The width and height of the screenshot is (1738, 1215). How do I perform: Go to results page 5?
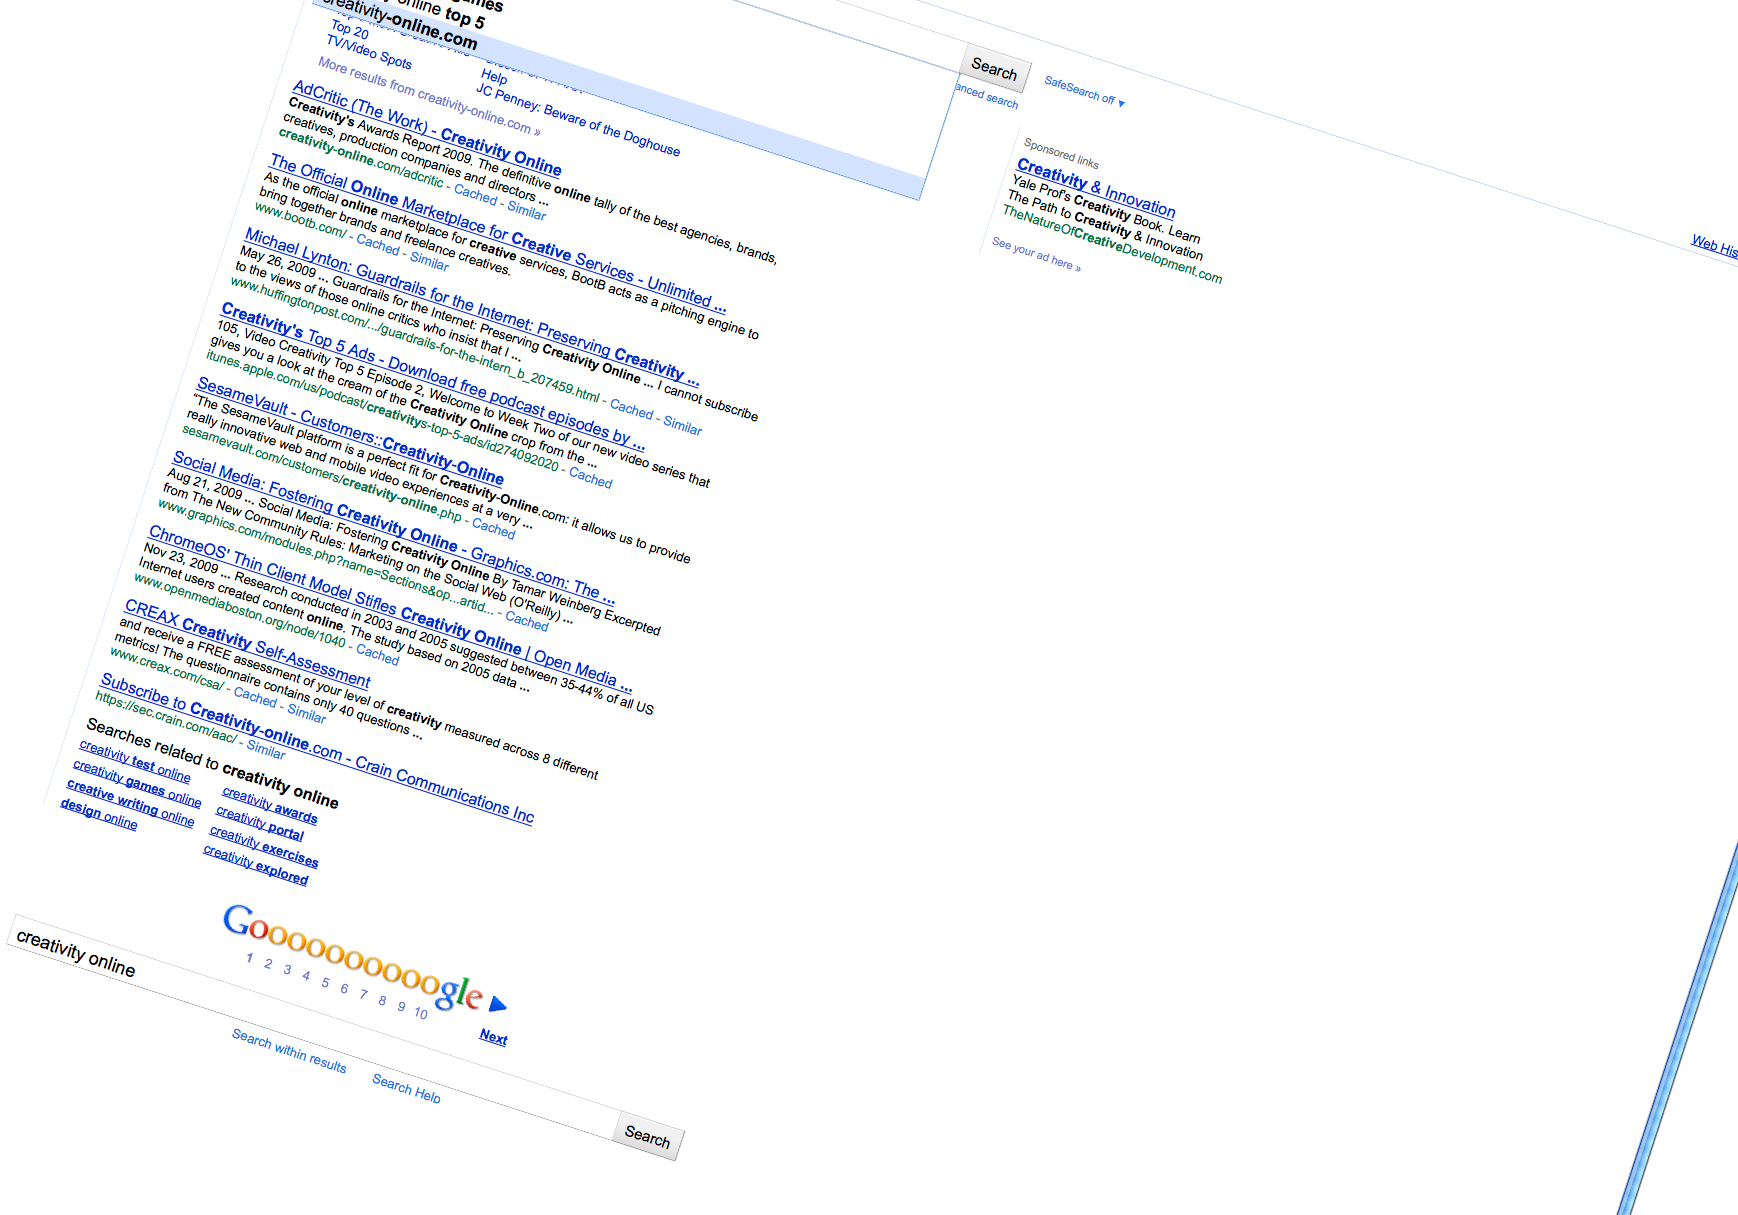[325, 982]
